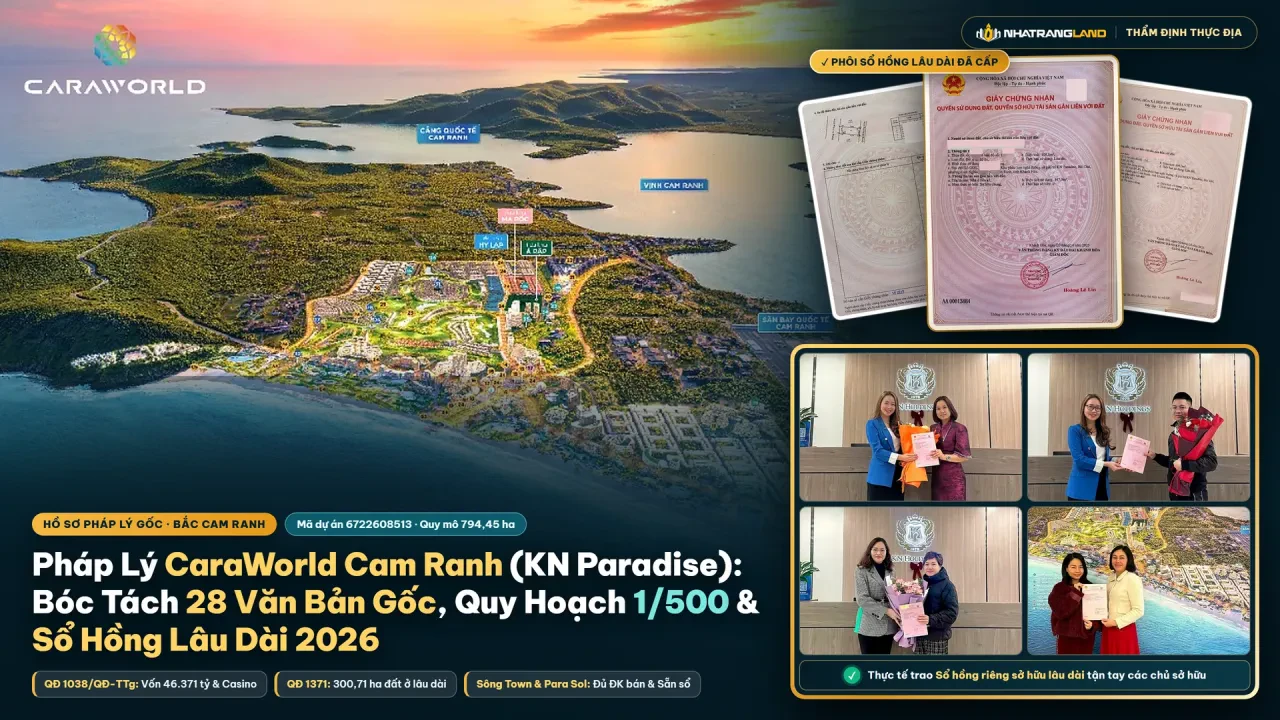Open the photo with the orange flower bouquet
Viewport: 1280px width, 720px height.
(x=911, y=427)
